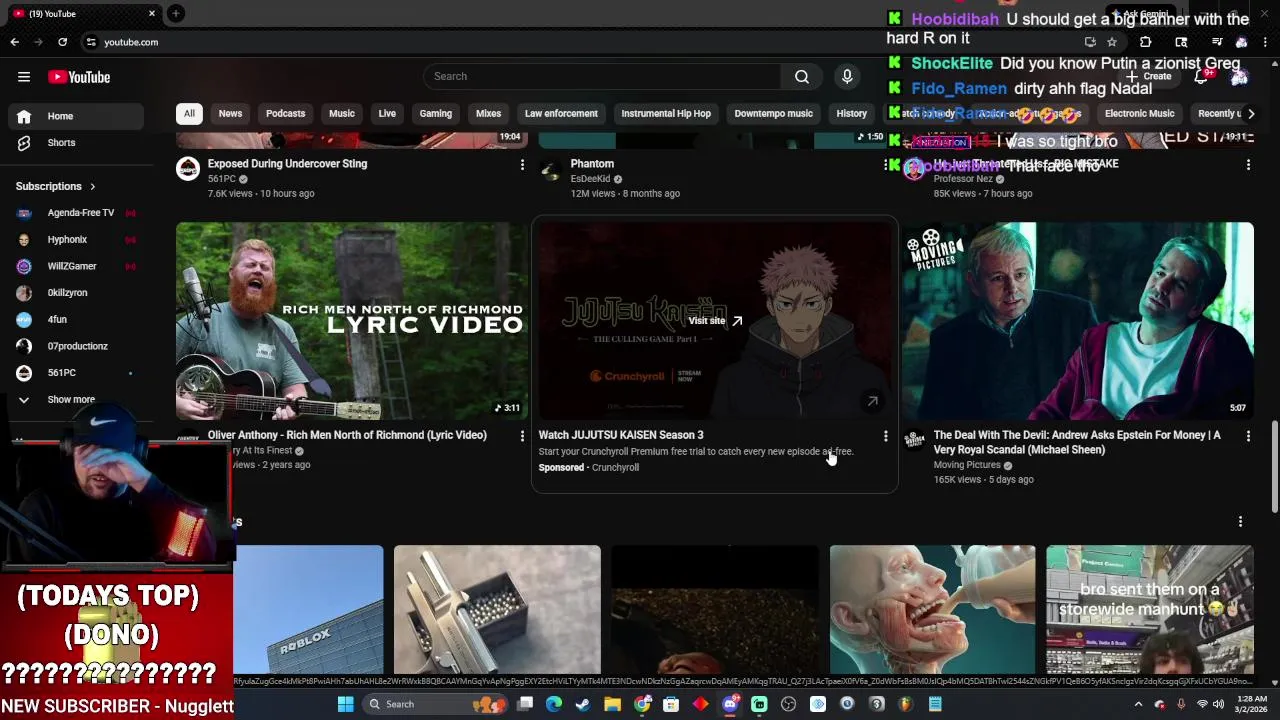Select the Music filter chip
Image resolution: width=1280 pixels, height=720 pixels.
342,114
